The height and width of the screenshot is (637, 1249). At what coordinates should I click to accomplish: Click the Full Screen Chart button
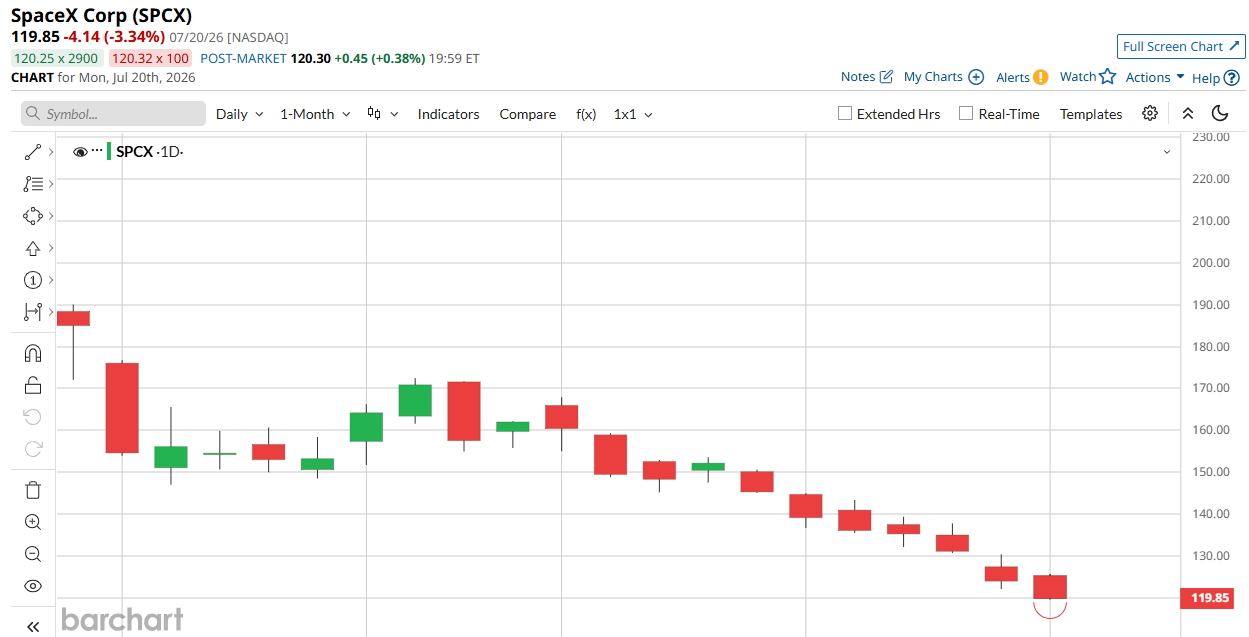pyautogui.click(x=1181, y=47)
